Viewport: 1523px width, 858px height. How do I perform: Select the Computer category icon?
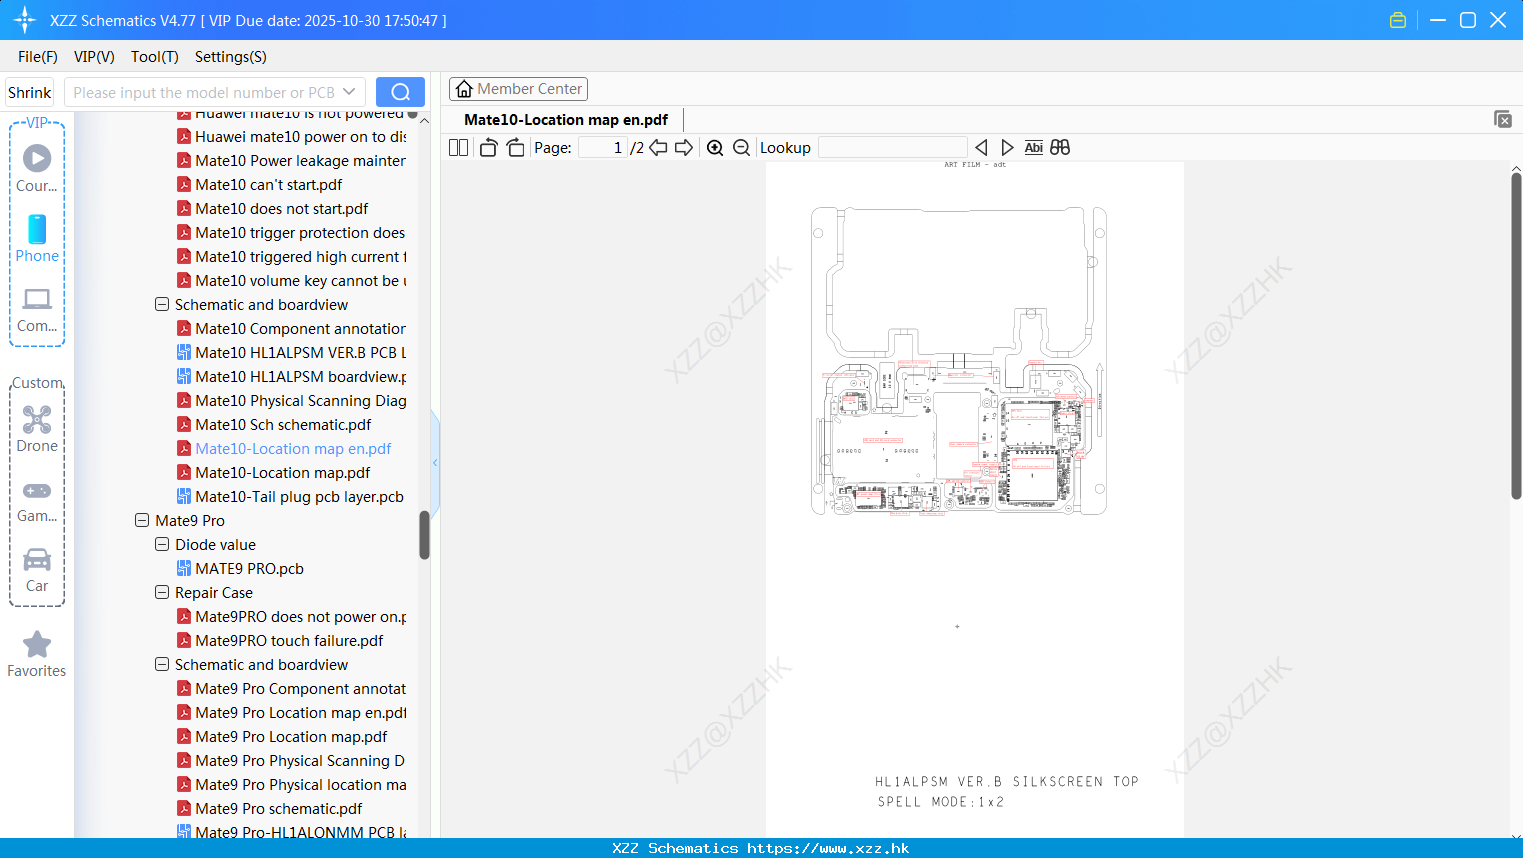point(37,309)
